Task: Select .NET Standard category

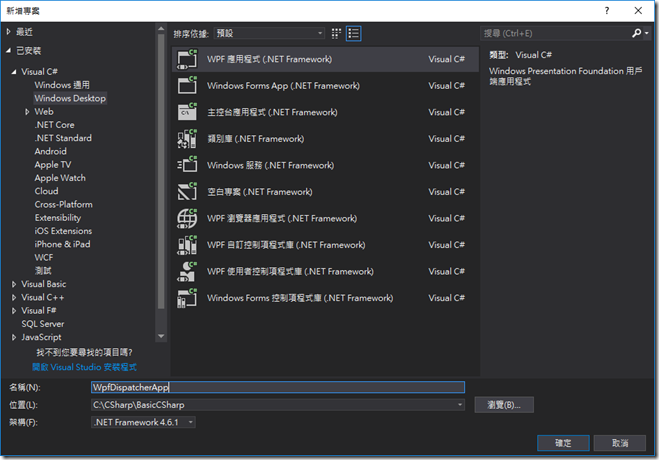Action: 63,138
